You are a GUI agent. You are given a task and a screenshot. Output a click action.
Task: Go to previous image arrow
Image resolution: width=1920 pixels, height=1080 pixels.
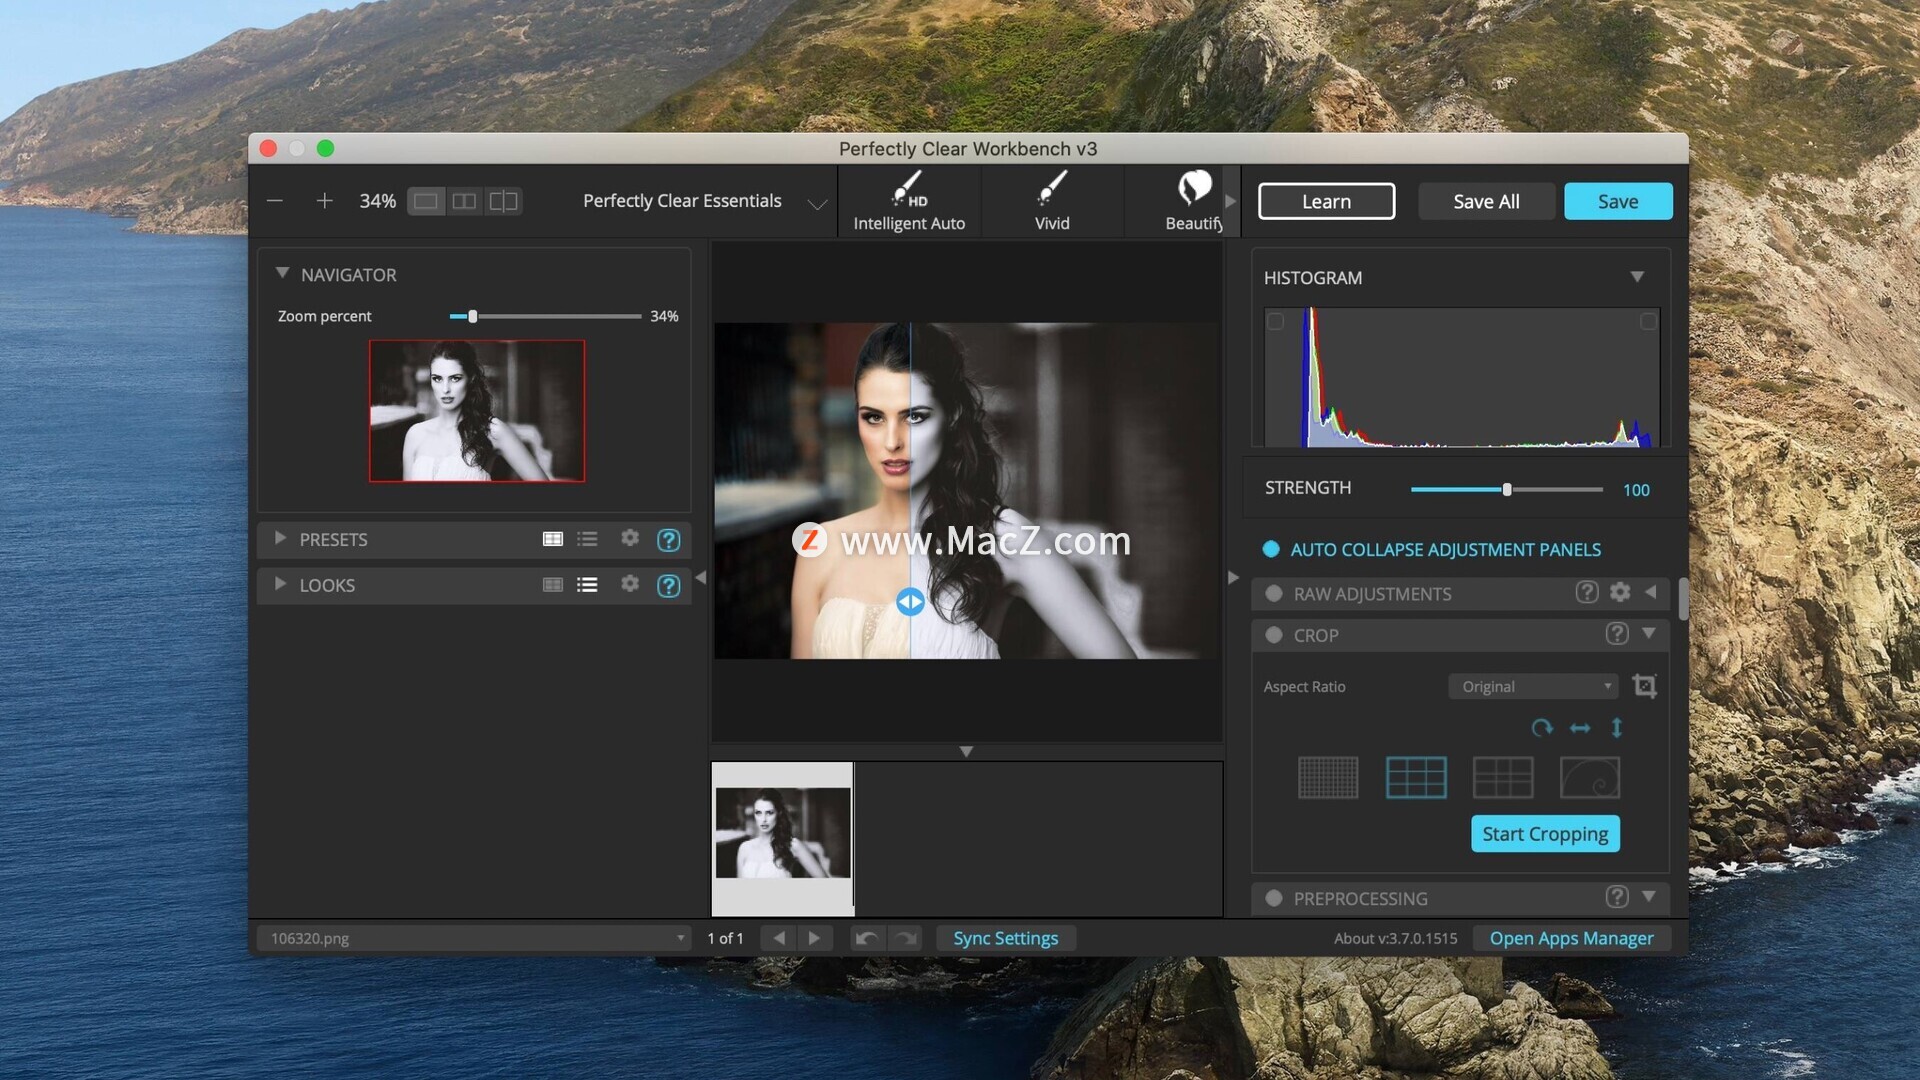point(779,938)
